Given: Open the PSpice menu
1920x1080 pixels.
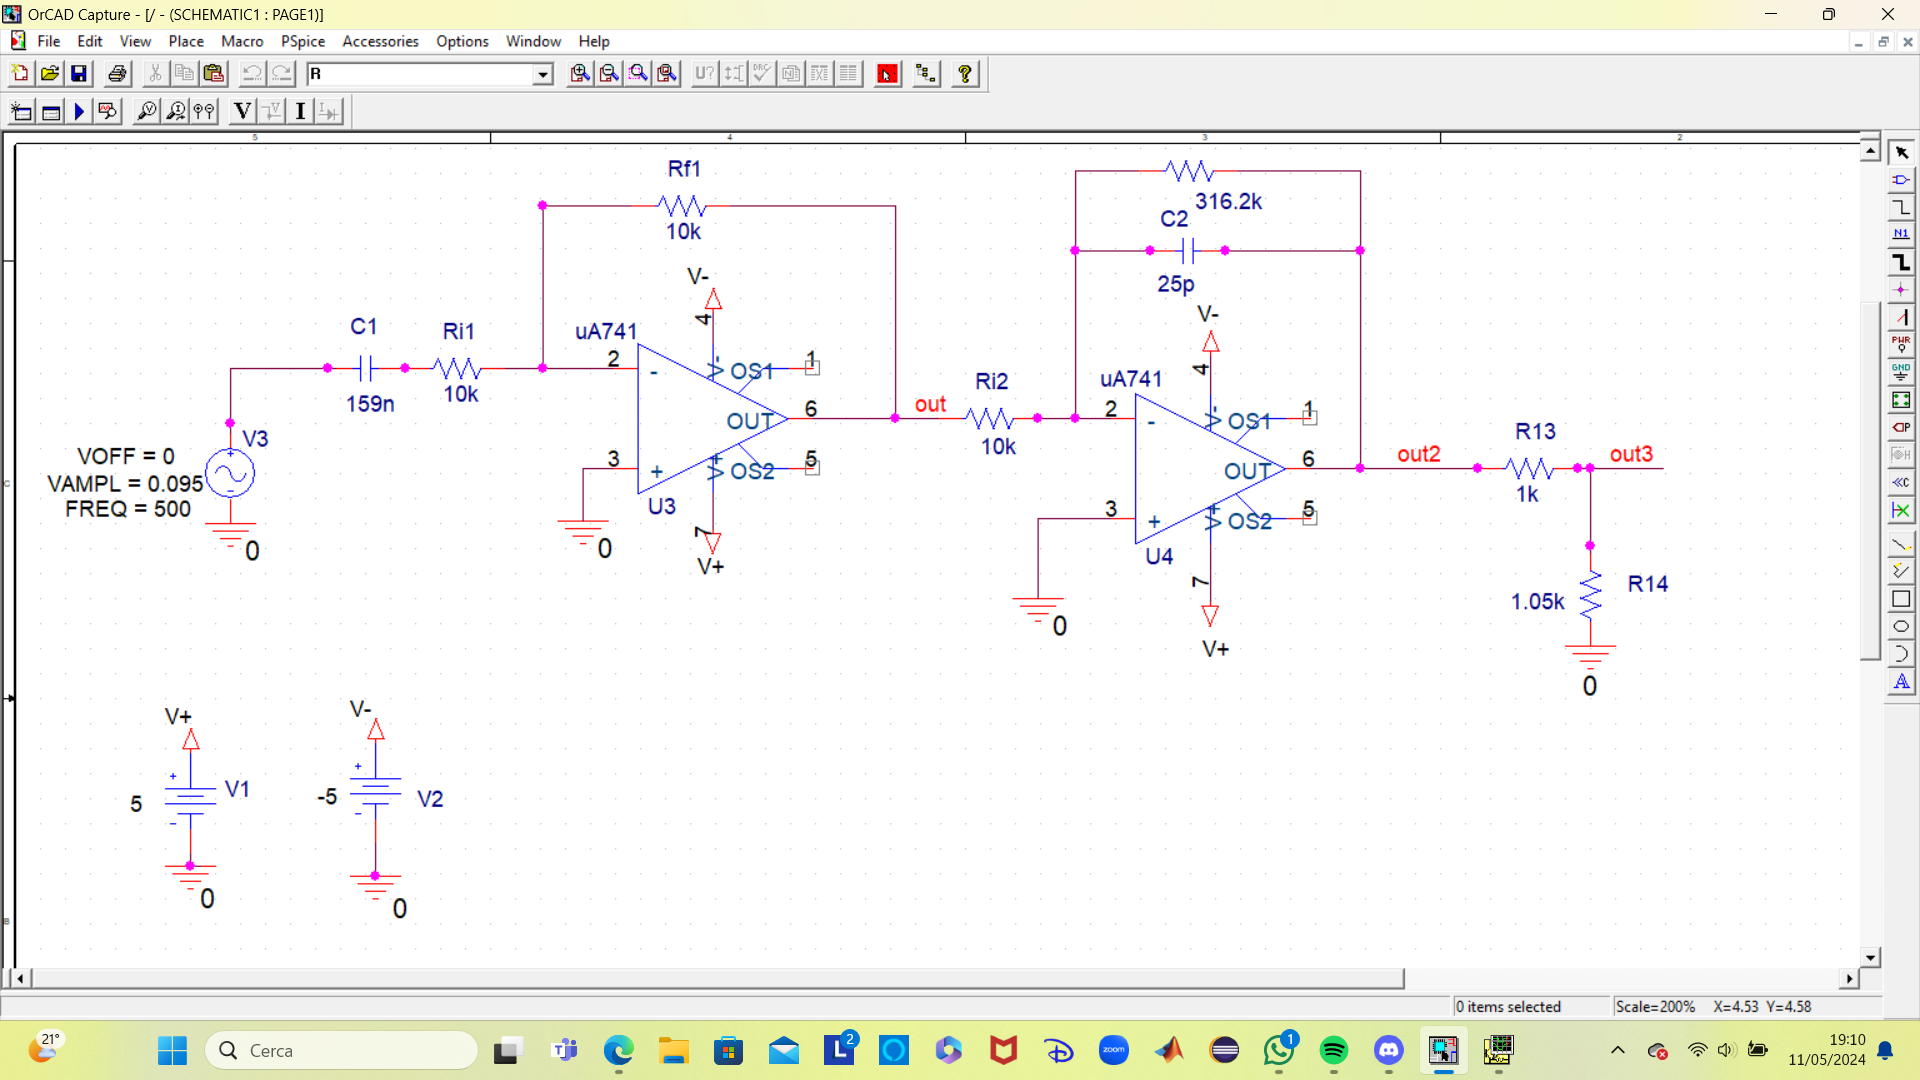Looking at the screenshot, I should [302, 41].
